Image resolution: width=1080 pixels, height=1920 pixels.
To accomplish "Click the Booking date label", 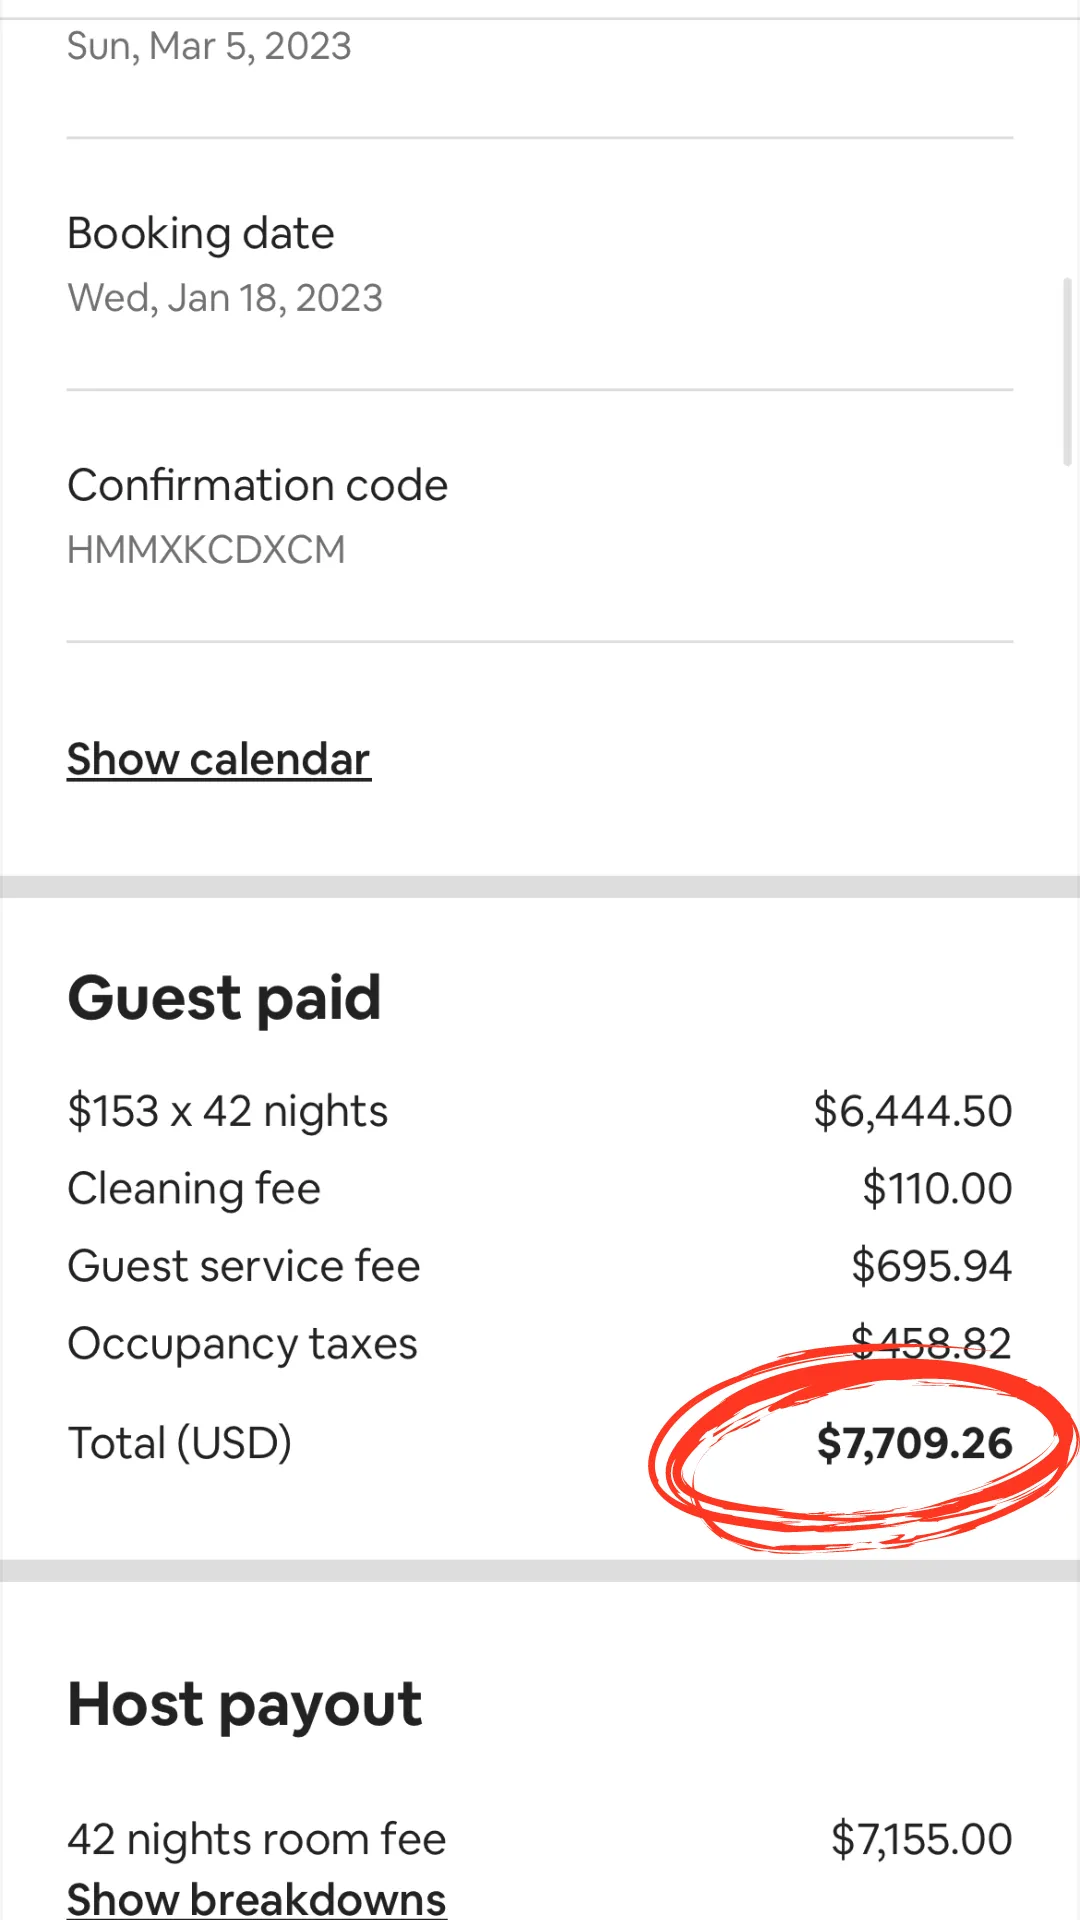I will (200, 234).
